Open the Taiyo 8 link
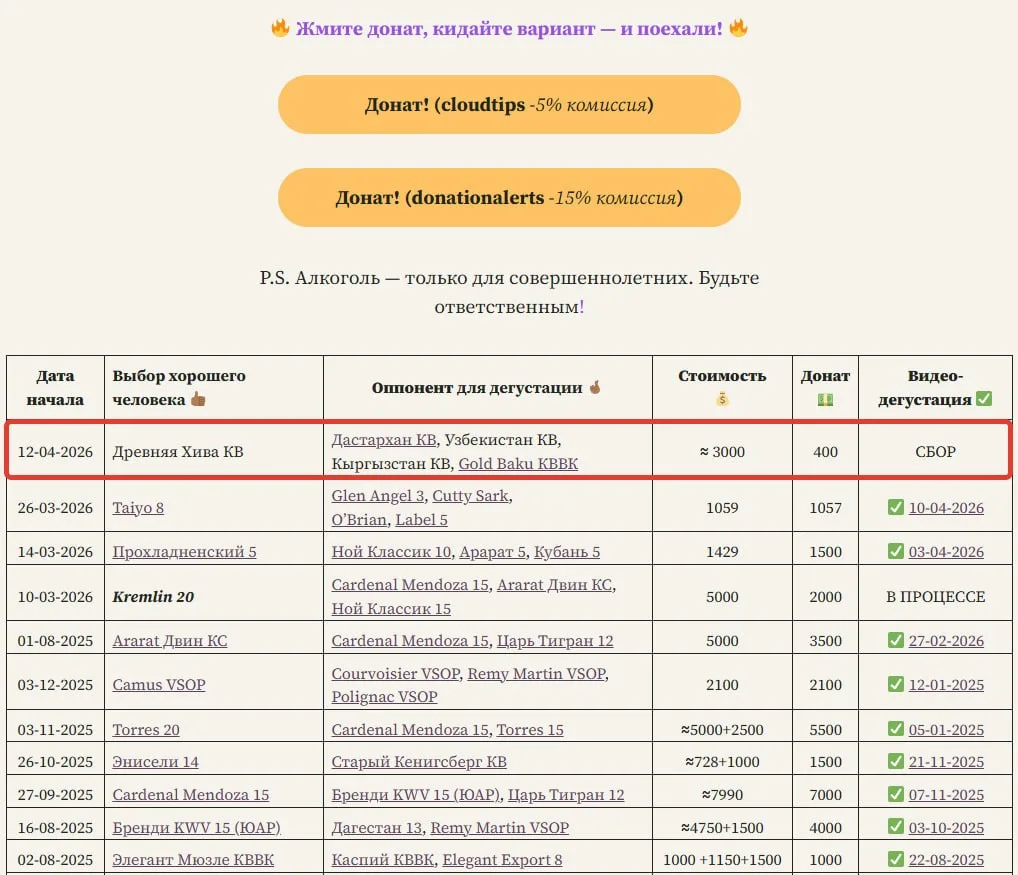 click(x=138, y=508)
